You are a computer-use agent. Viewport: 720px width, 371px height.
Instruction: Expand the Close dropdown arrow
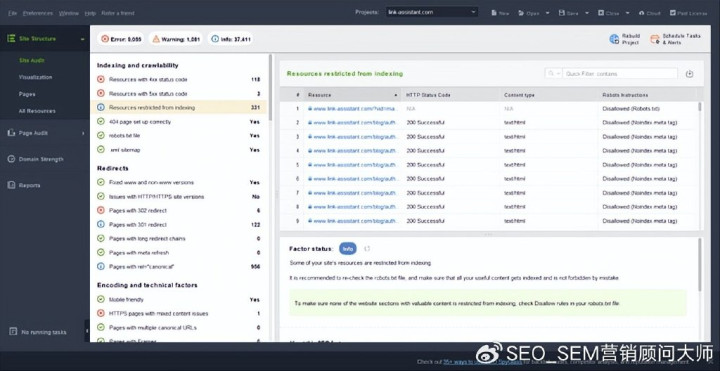coord(628,13)
